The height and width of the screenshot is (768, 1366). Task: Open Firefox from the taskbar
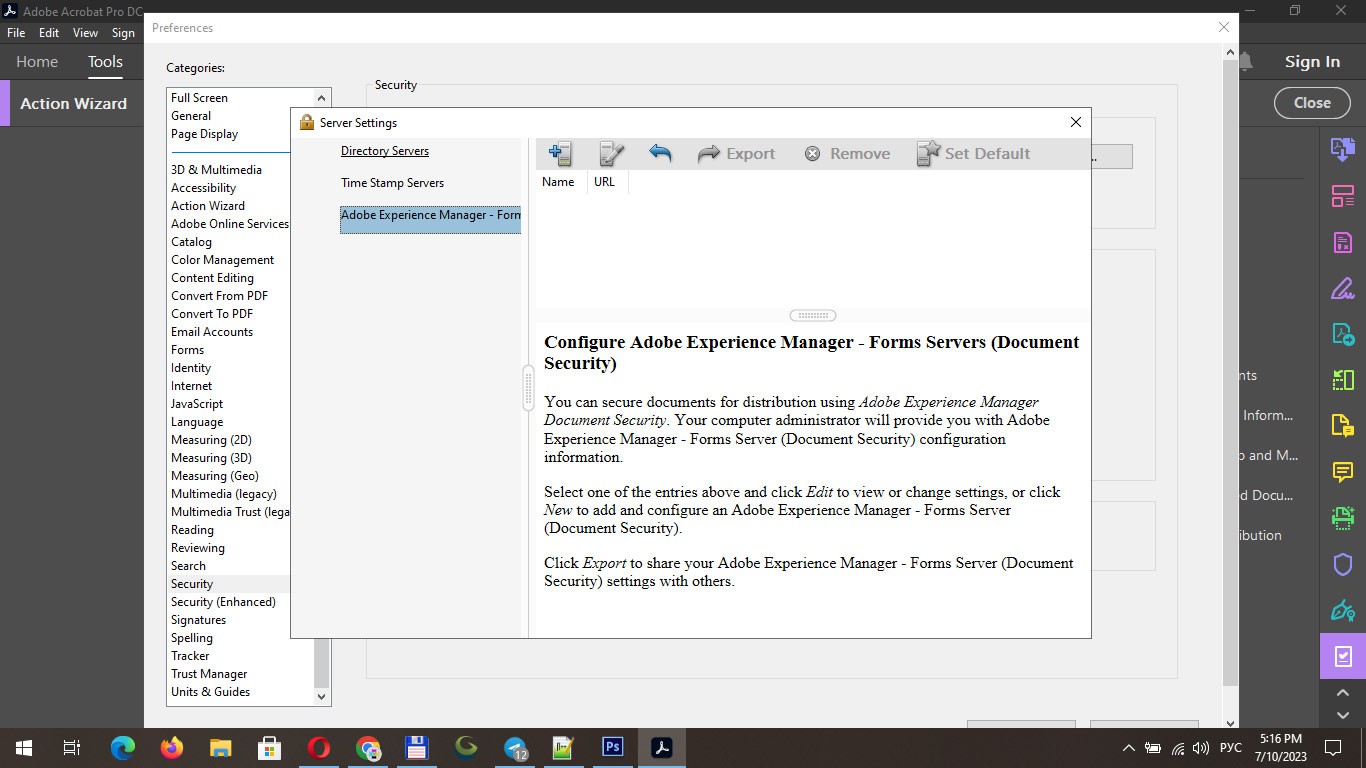point(172,748)
